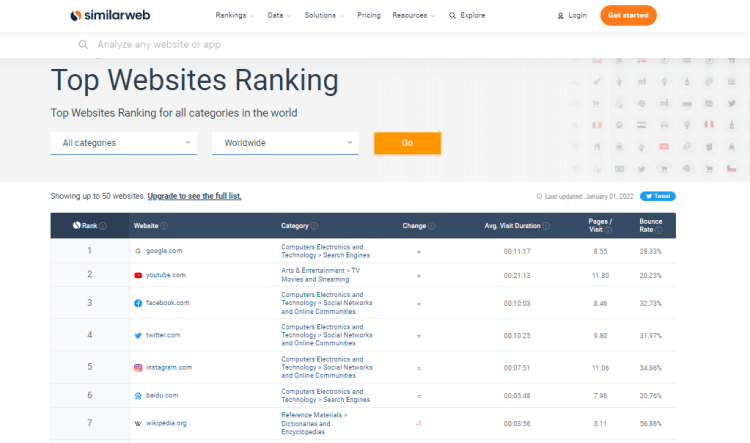Click the Top Websites Ranking heading

click(x=195, y=80)
